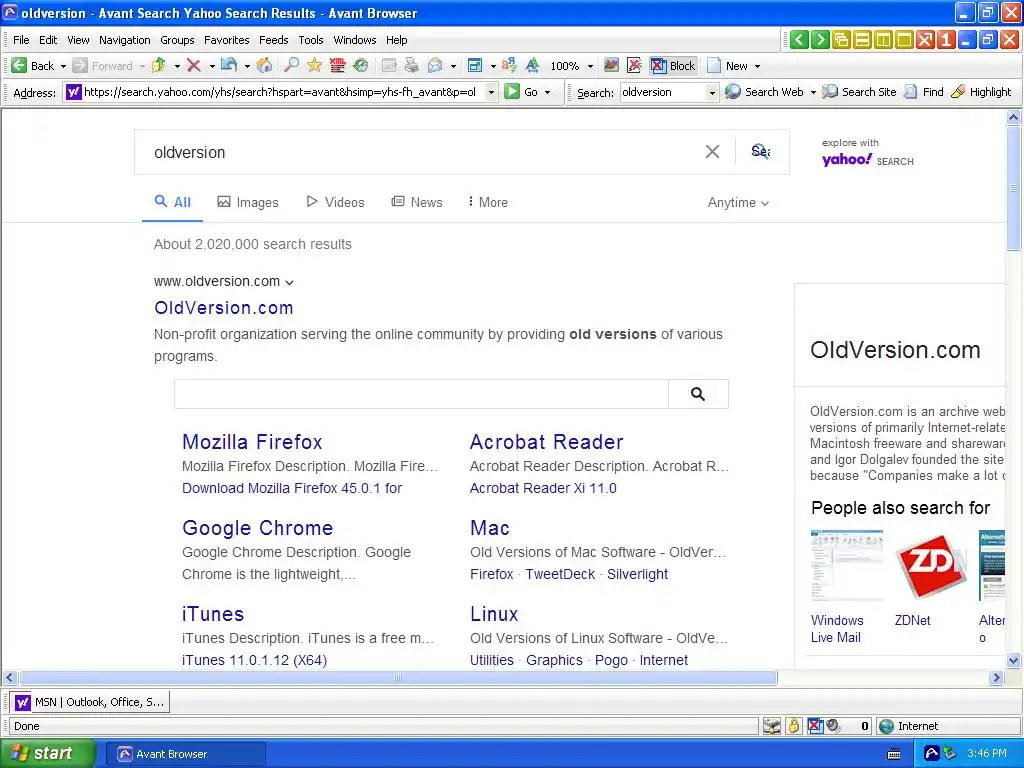1024x768 pixels.
Task: Click the red '1' close-others icon
Action: coord(946,40)
